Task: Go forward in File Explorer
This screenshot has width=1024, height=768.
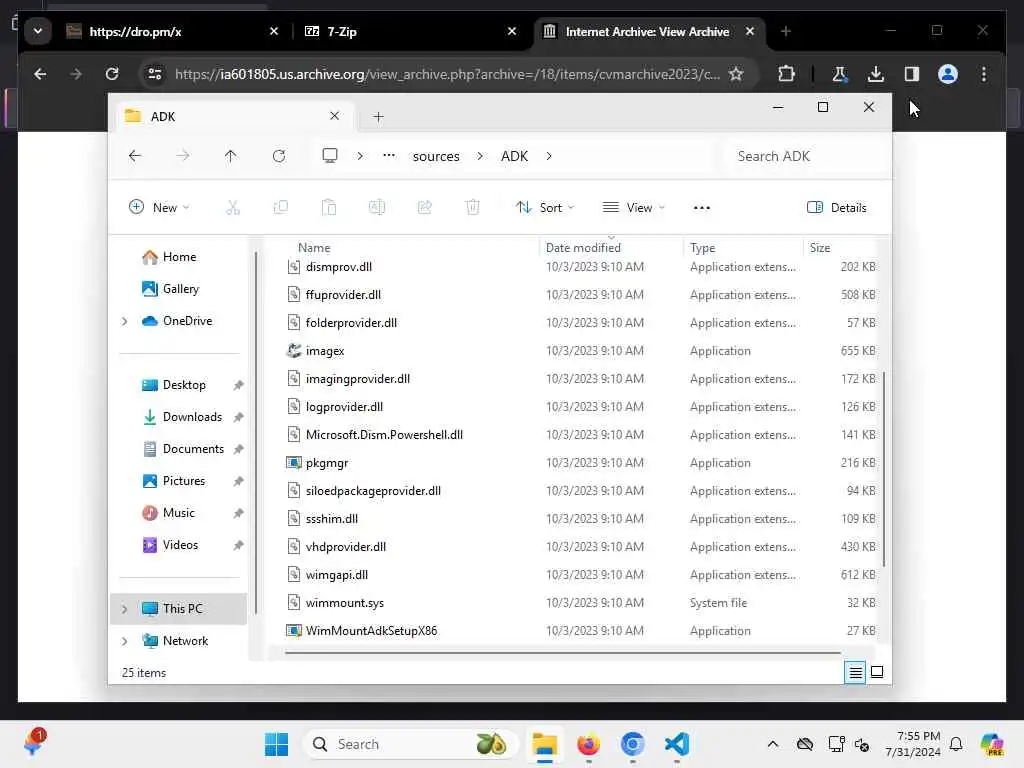Action: click(183, 156)
